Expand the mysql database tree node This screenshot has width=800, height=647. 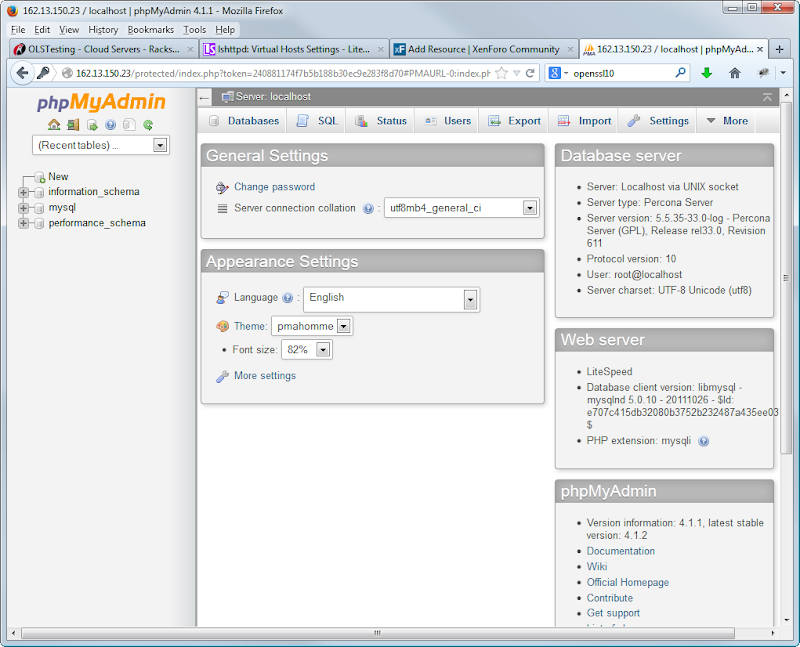coord(23,208)
